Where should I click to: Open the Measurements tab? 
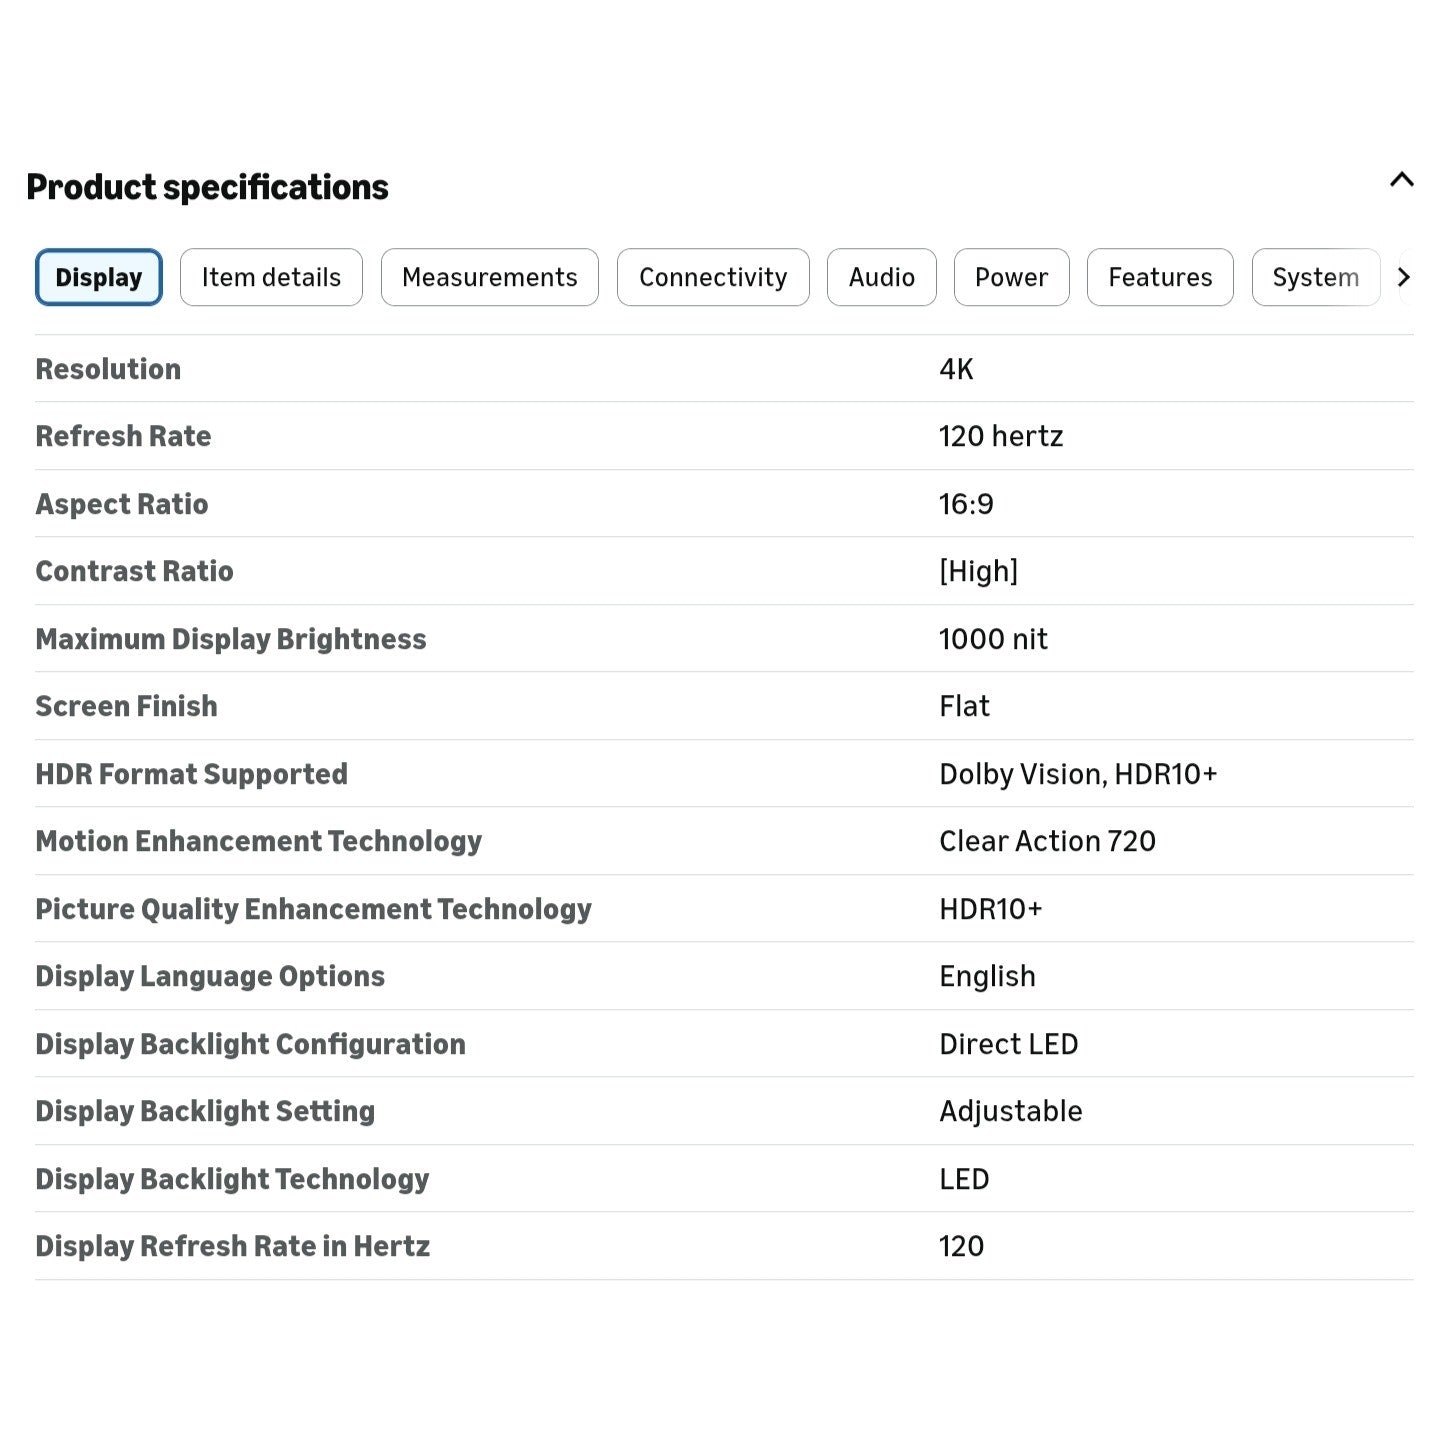(x=490, y=277)
